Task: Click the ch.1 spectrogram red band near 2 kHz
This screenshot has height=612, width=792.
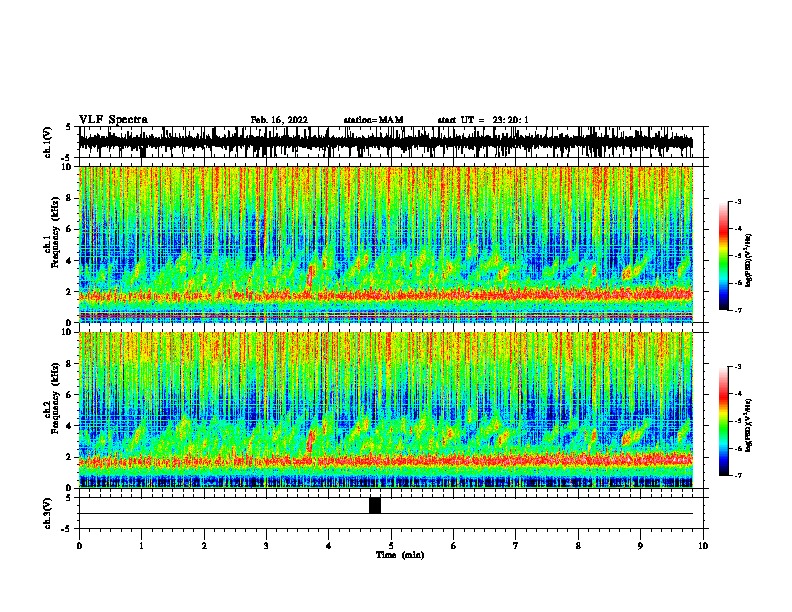Action: click(x=386, y=295)
